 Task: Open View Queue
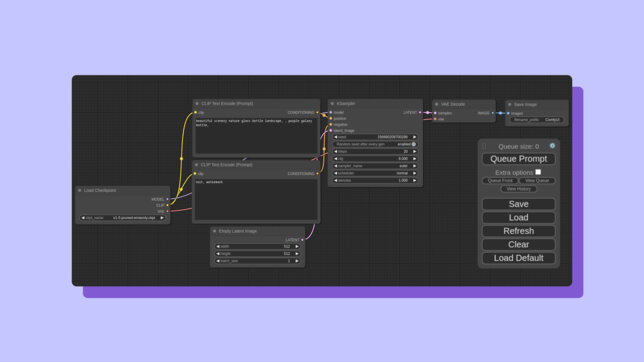click(537, 181)
